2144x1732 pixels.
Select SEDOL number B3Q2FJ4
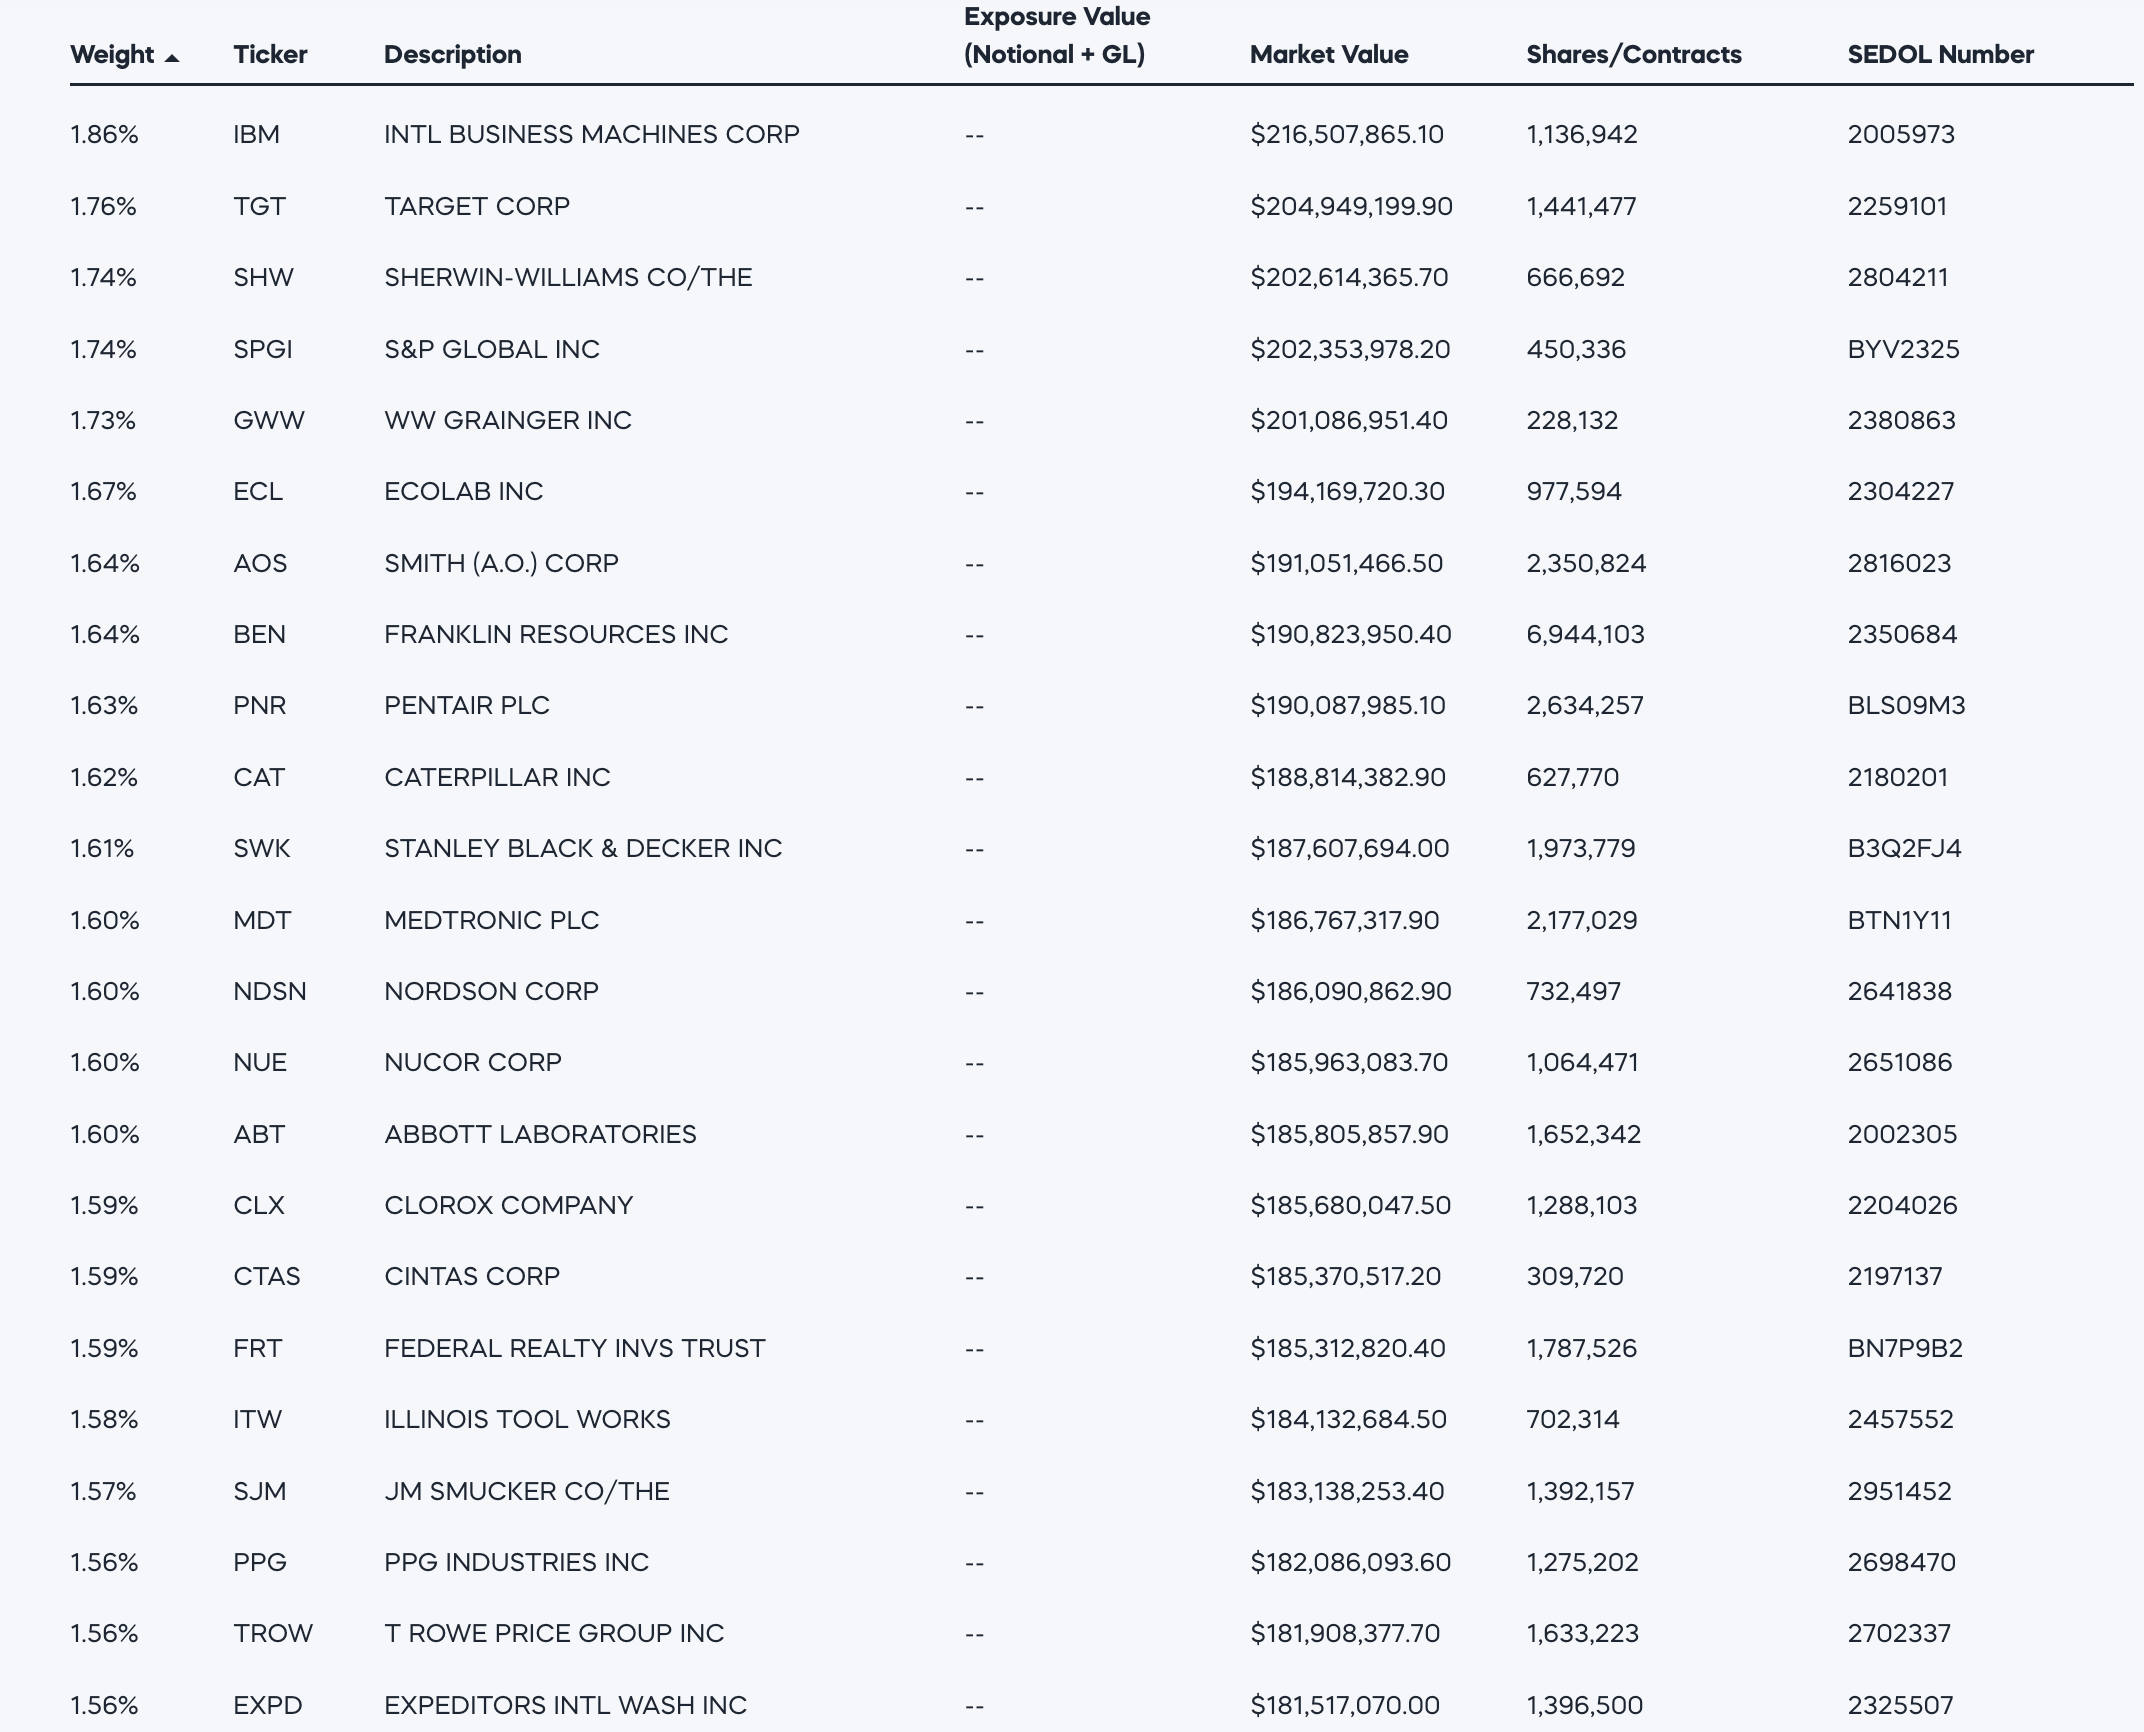pos(1904,848)
